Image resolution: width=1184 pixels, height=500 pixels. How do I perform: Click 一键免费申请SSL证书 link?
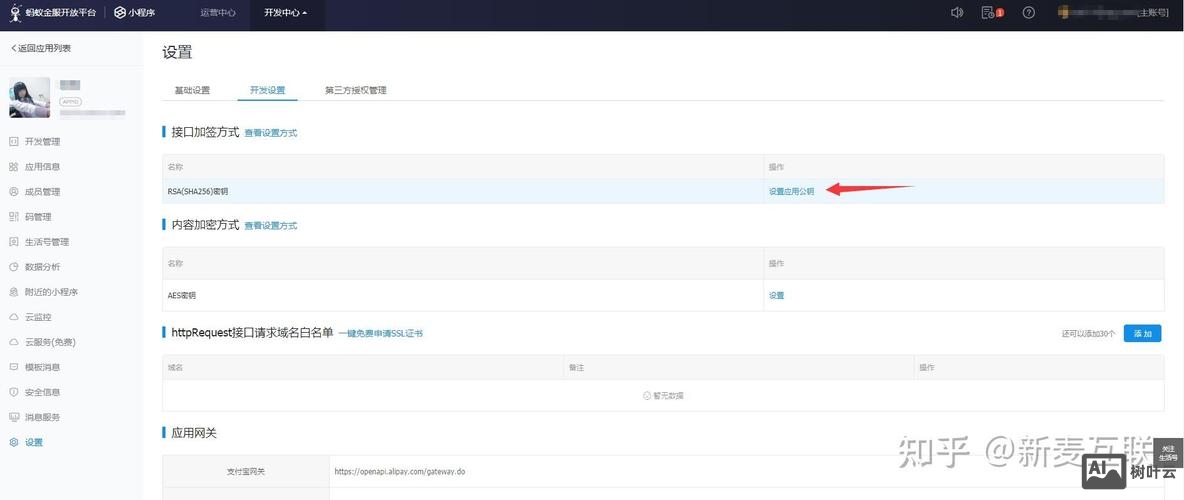click(x=381, y=333)
